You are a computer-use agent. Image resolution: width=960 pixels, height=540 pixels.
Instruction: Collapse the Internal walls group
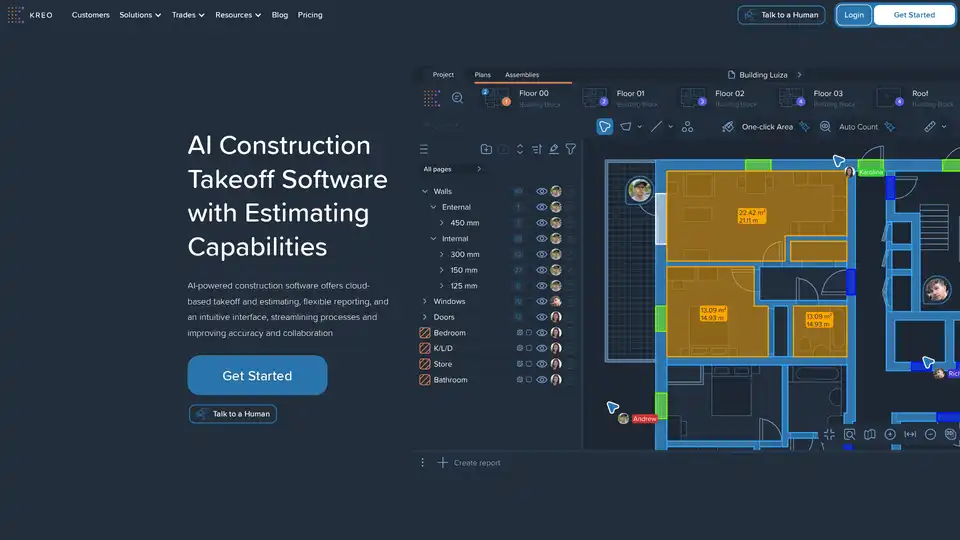[433, 239]
